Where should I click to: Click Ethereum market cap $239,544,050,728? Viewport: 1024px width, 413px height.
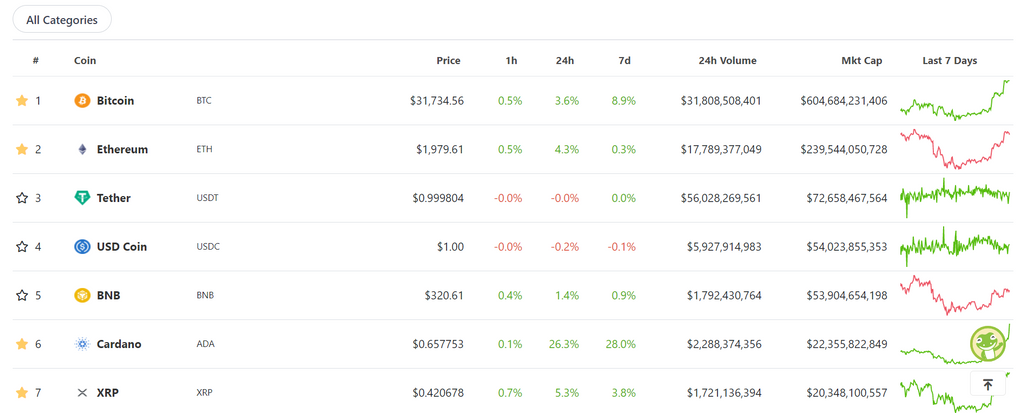click(844, 150)
